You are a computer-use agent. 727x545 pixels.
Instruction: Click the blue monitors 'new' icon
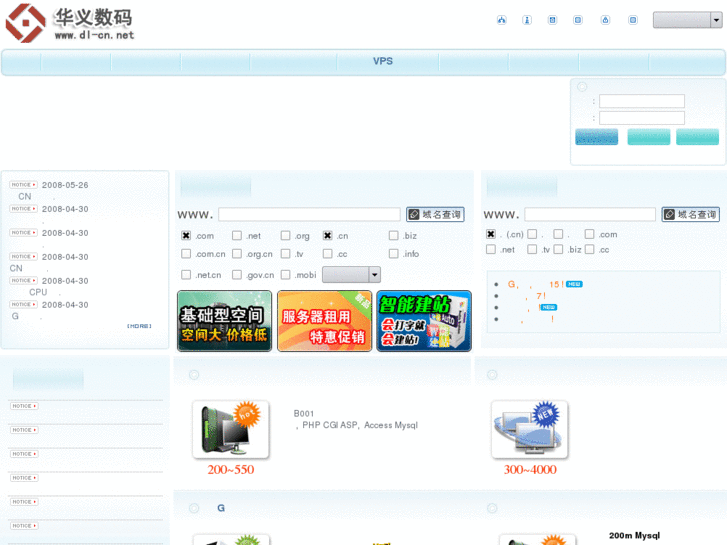click(529, 428)
